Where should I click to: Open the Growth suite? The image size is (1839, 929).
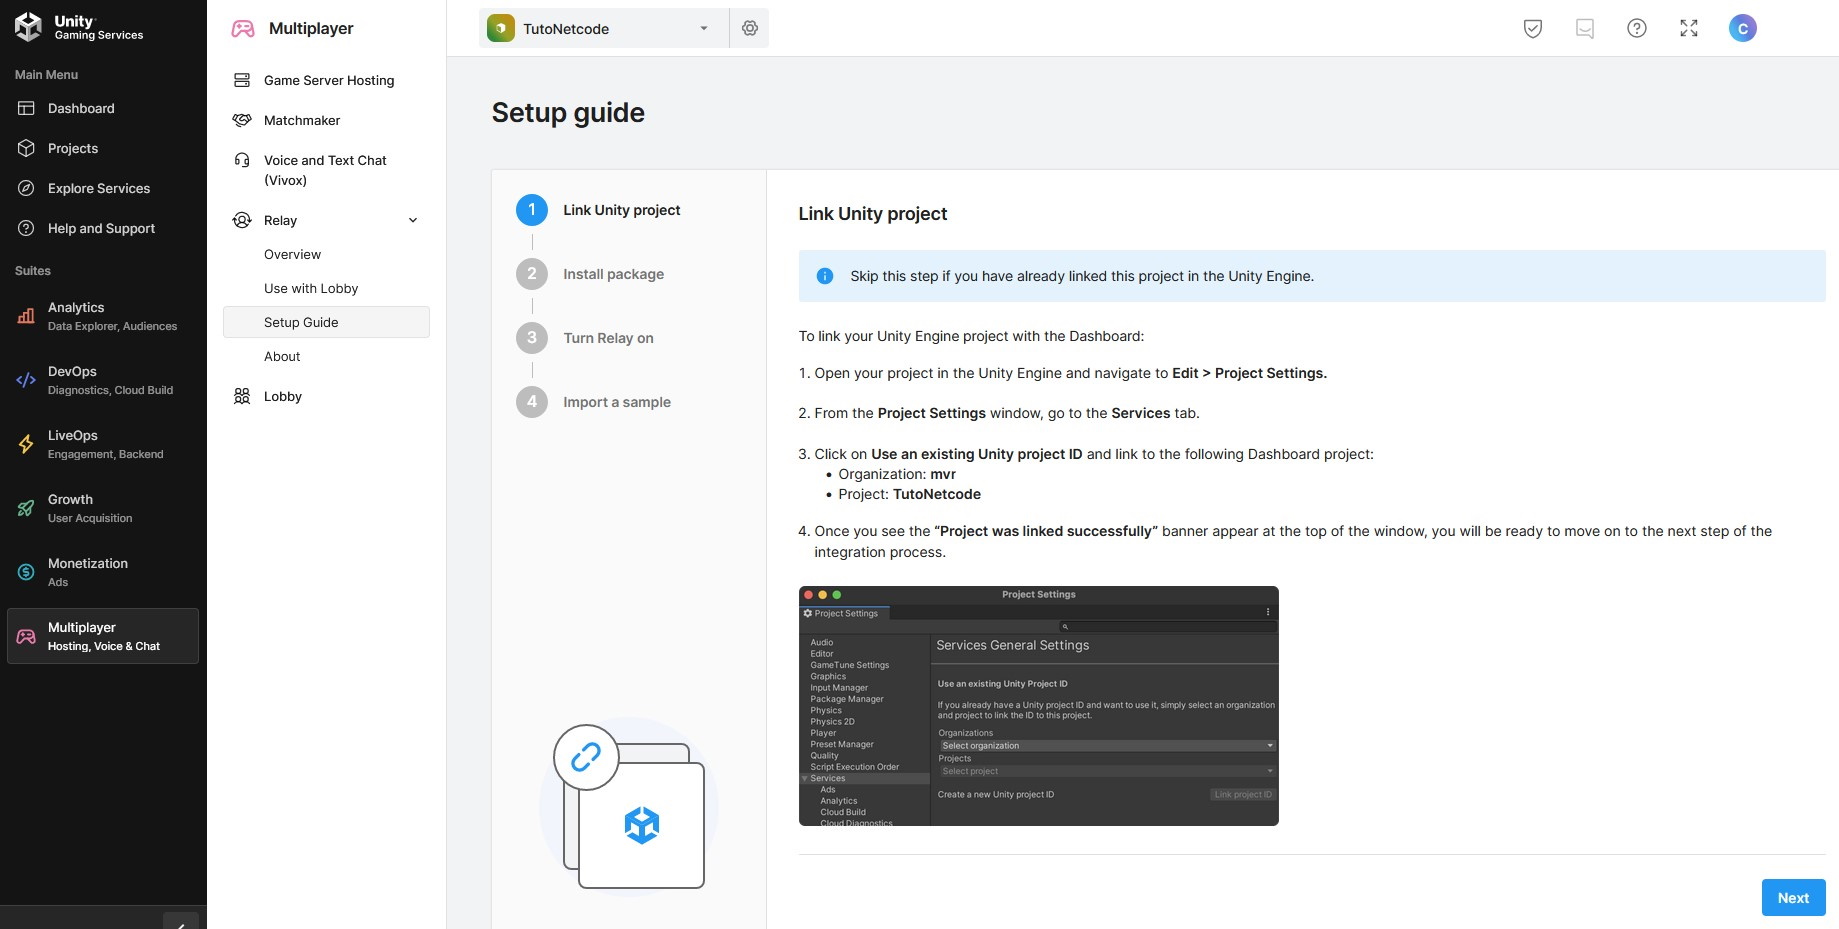coord(103,508)
